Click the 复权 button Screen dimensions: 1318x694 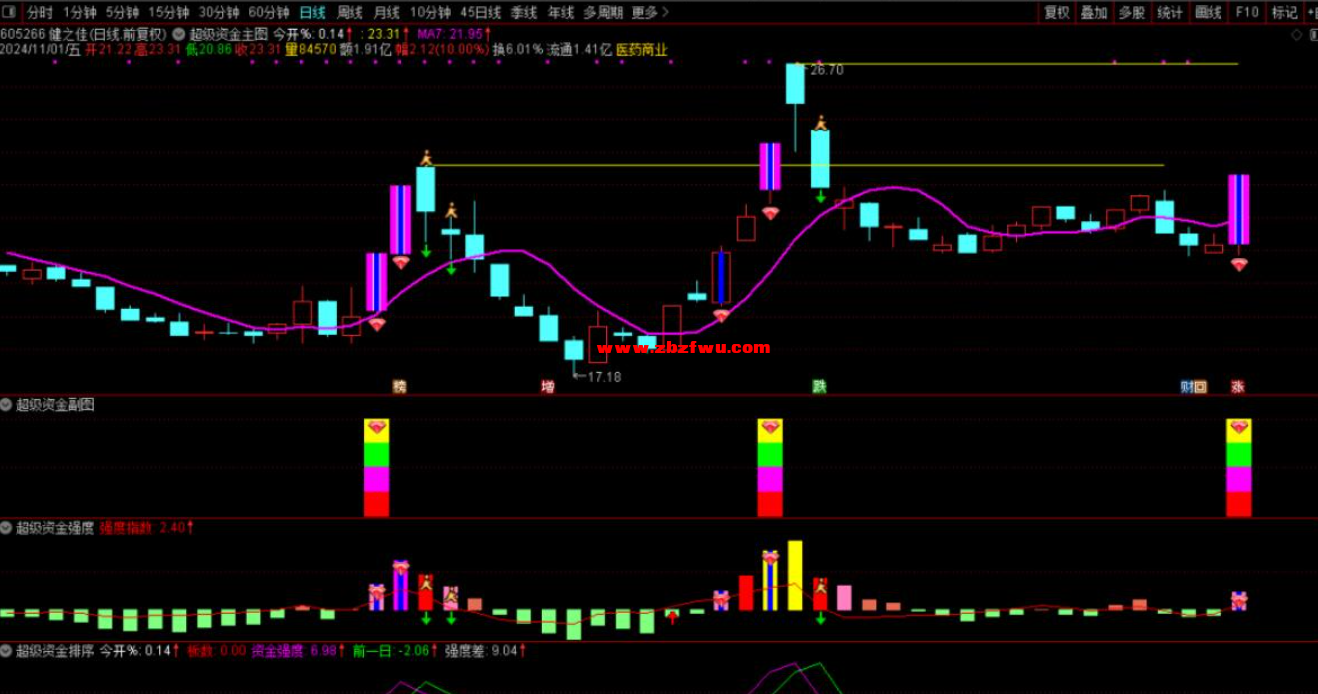point(1057,13)
